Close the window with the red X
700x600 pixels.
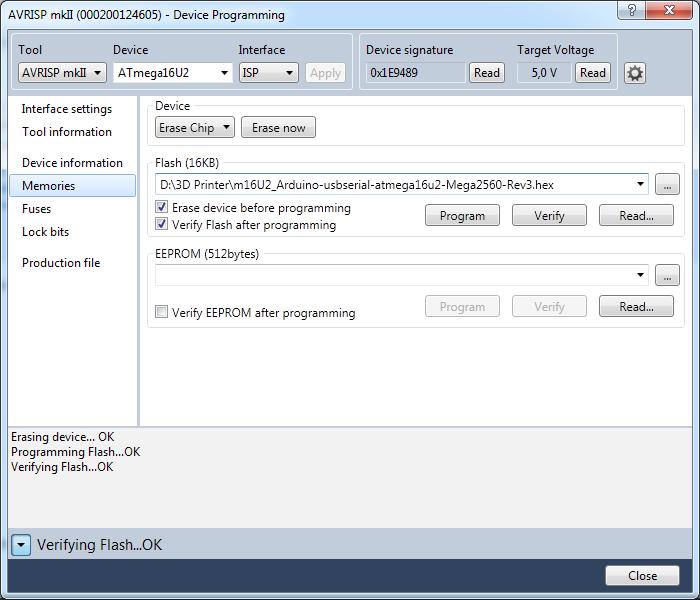point(669,9)
